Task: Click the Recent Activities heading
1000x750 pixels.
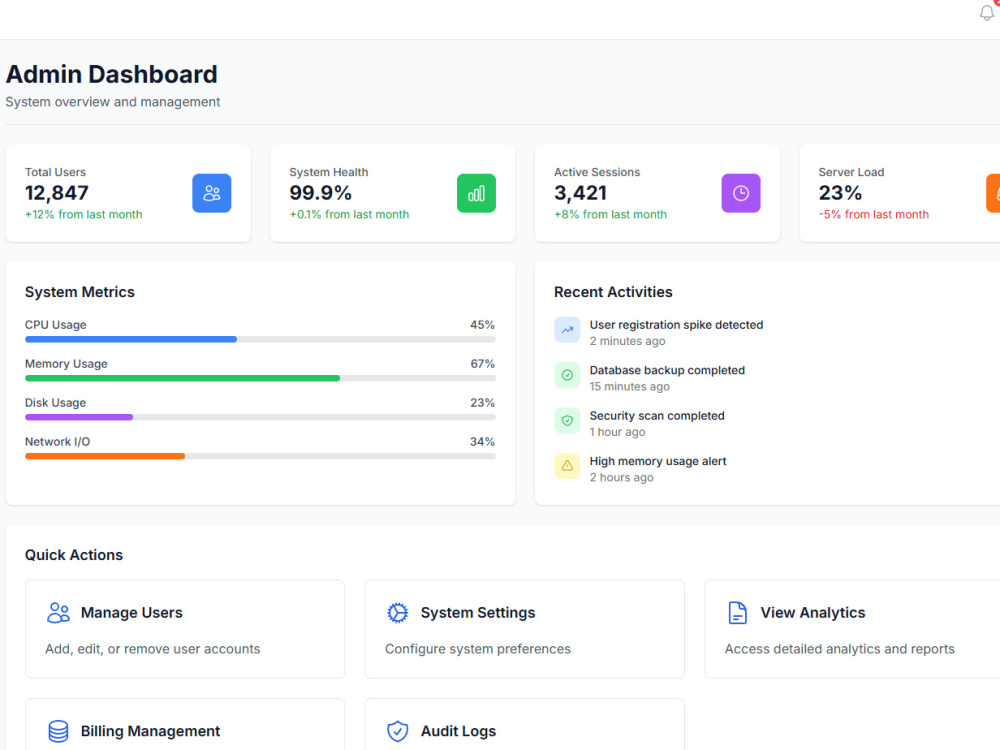Action: [613, 292]
